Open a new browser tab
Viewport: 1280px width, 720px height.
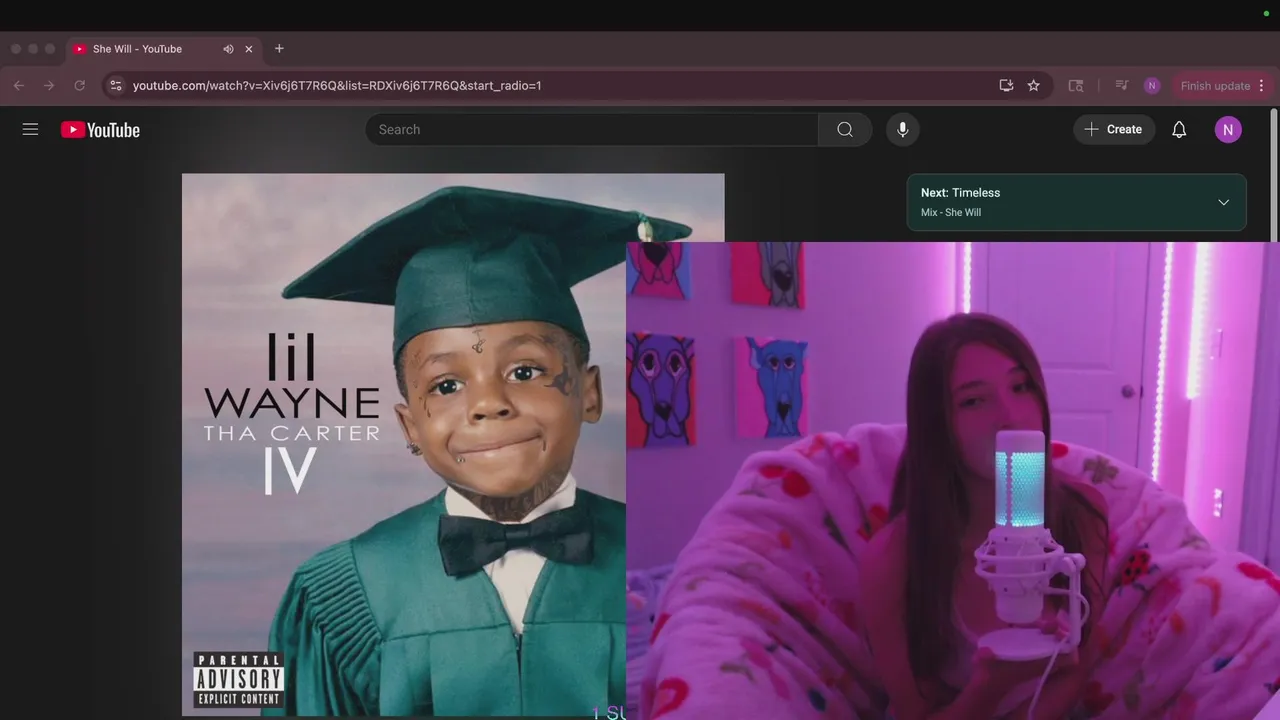(279, 49)
